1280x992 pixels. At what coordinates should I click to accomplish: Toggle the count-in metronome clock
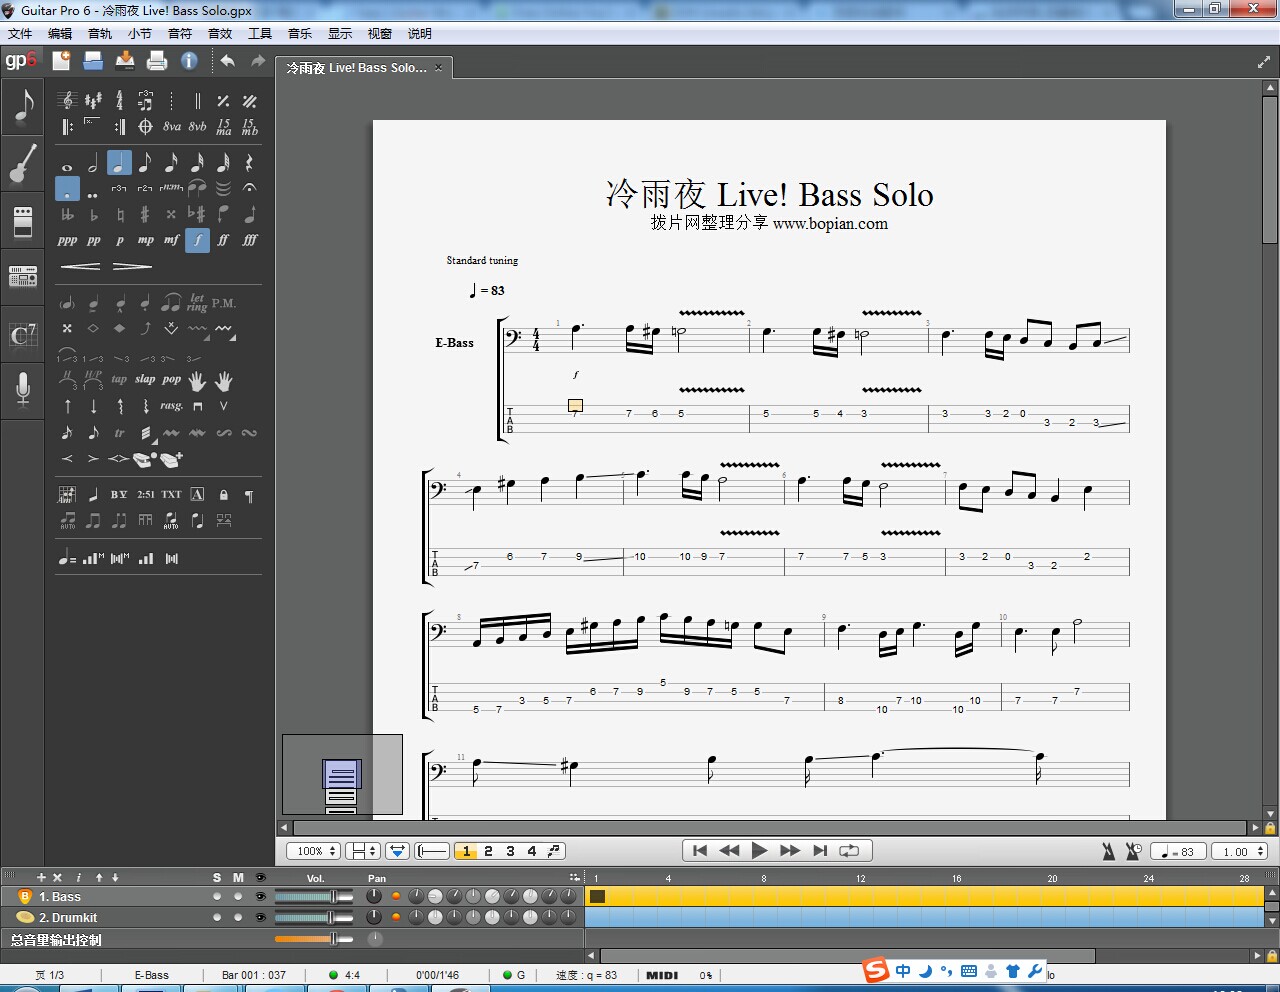click(x=1133, y=851)
